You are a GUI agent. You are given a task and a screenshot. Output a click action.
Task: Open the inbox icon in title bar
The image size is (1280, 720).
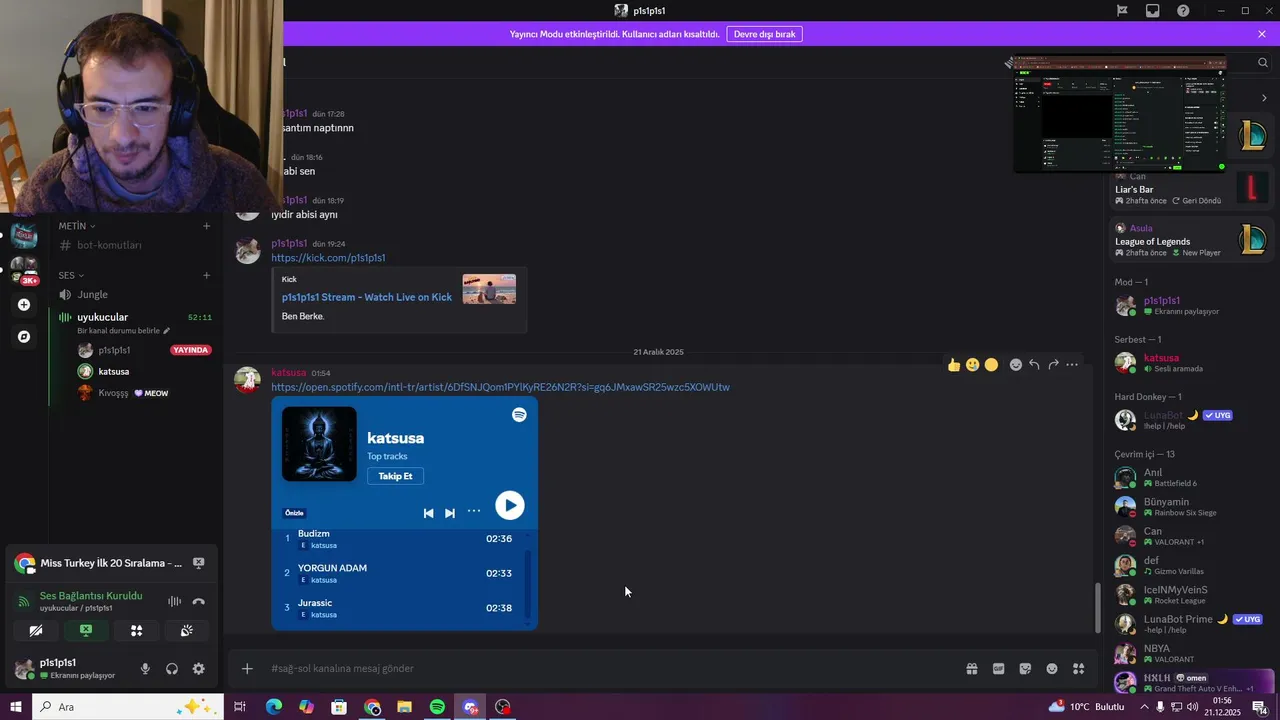[1153, 11]
